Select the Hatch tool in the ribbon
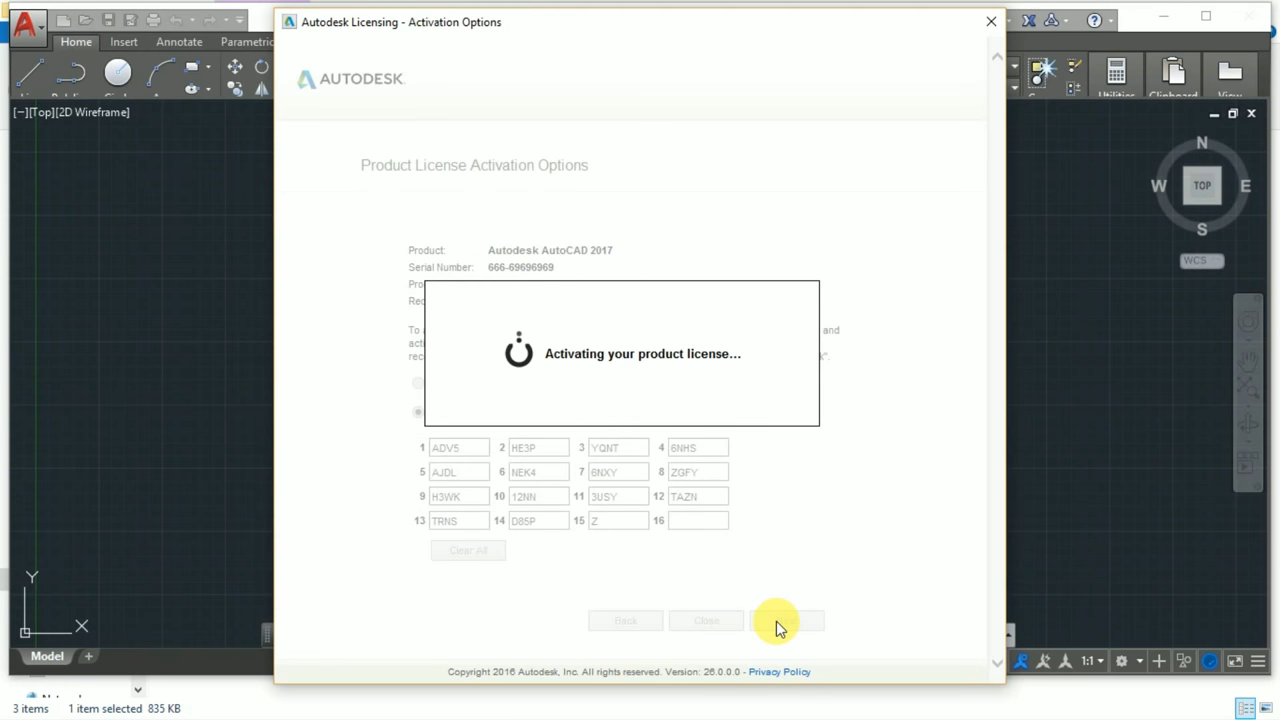1280x720 pixels. [192, 89]
